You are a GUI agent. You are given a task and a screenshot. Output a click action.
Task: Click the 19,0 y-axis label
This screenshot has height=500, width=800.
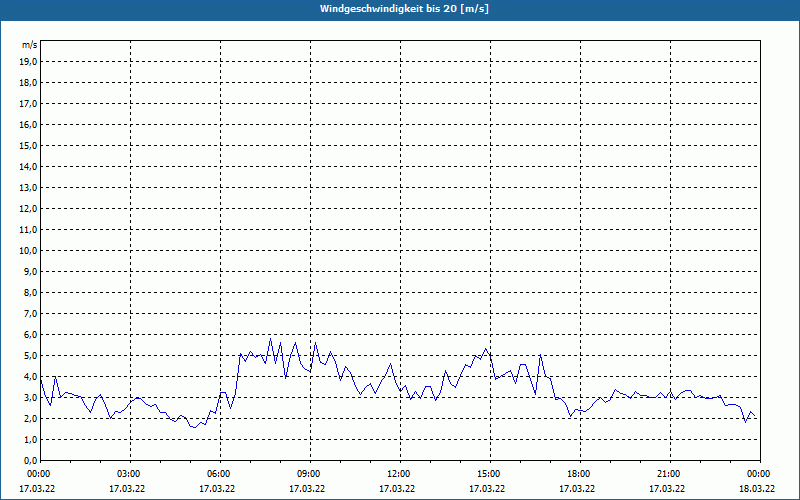(29, 62)
